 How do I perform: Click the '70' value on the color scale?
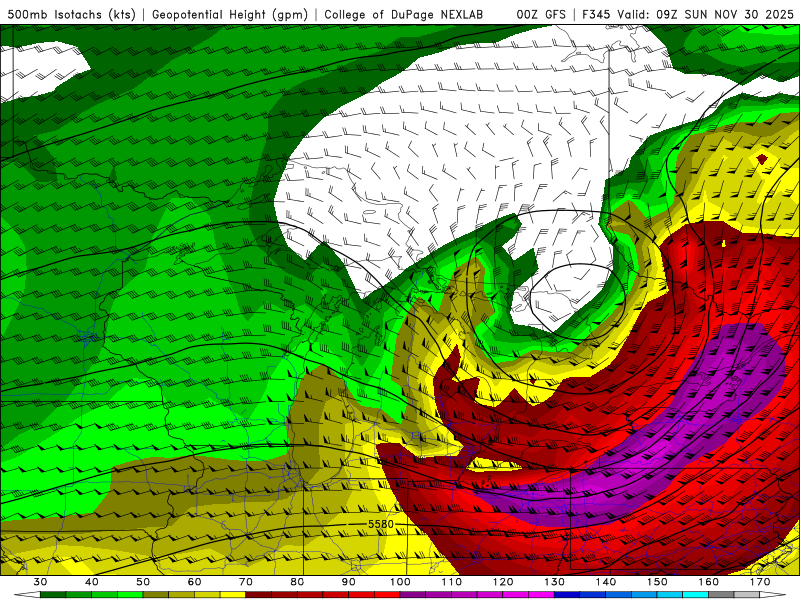(246, 582)
